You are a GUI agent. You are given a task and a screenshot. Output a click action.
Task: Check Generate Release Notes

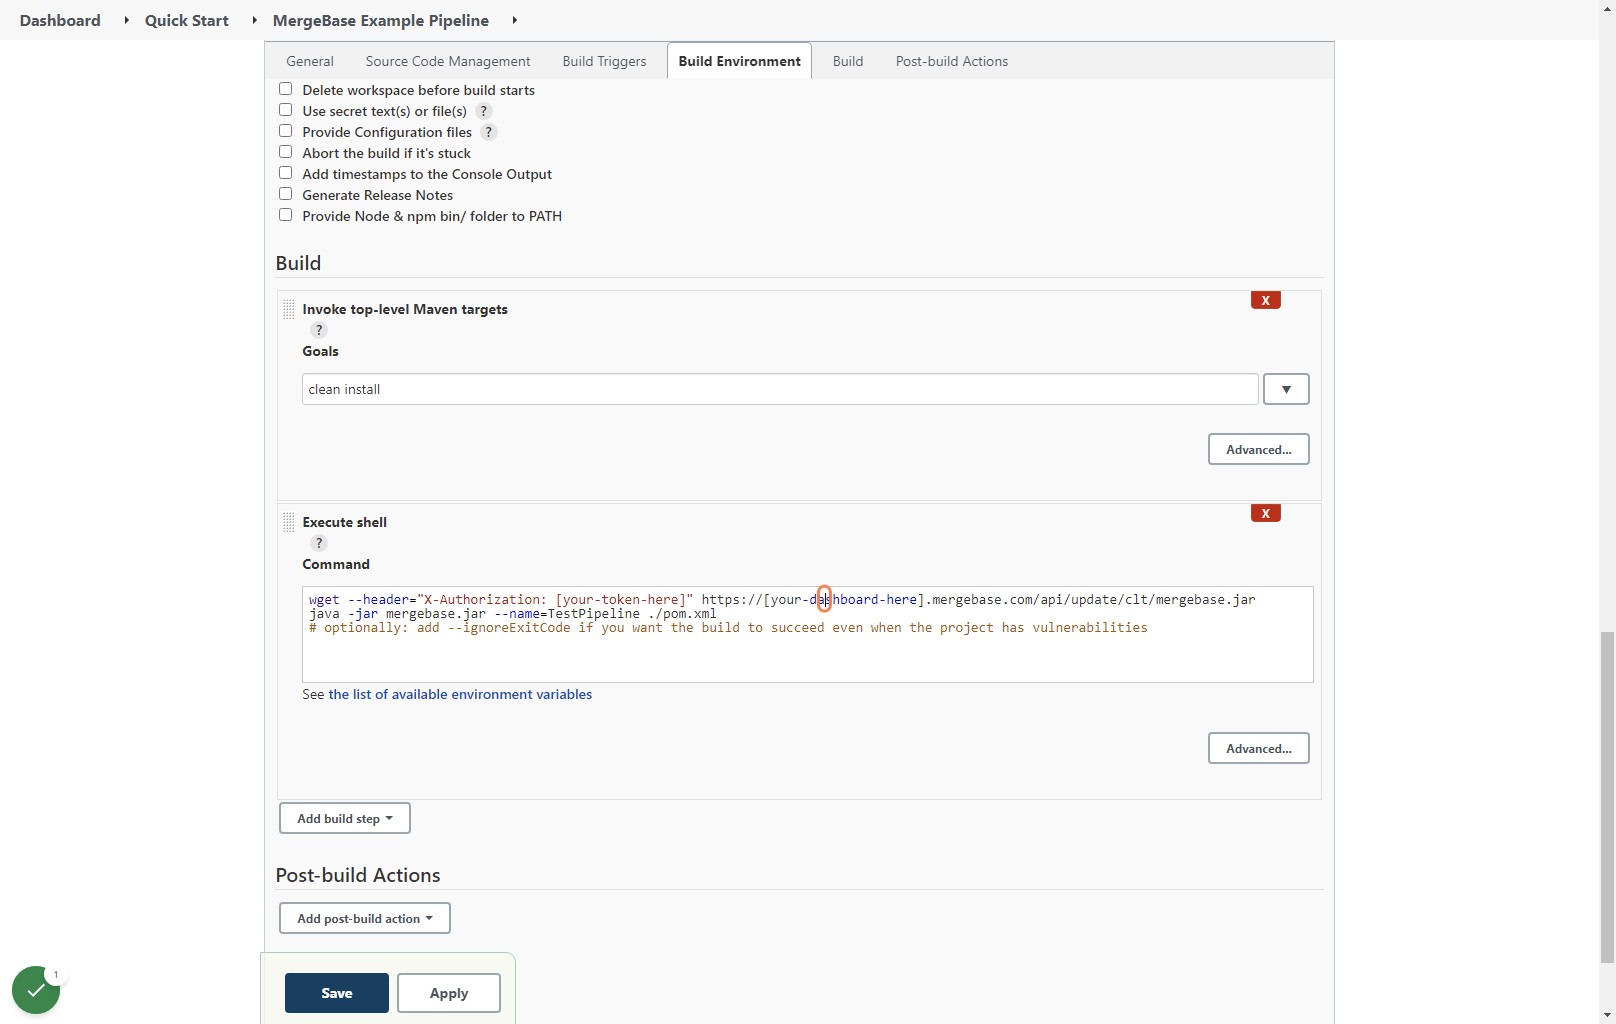click(285, 194)
